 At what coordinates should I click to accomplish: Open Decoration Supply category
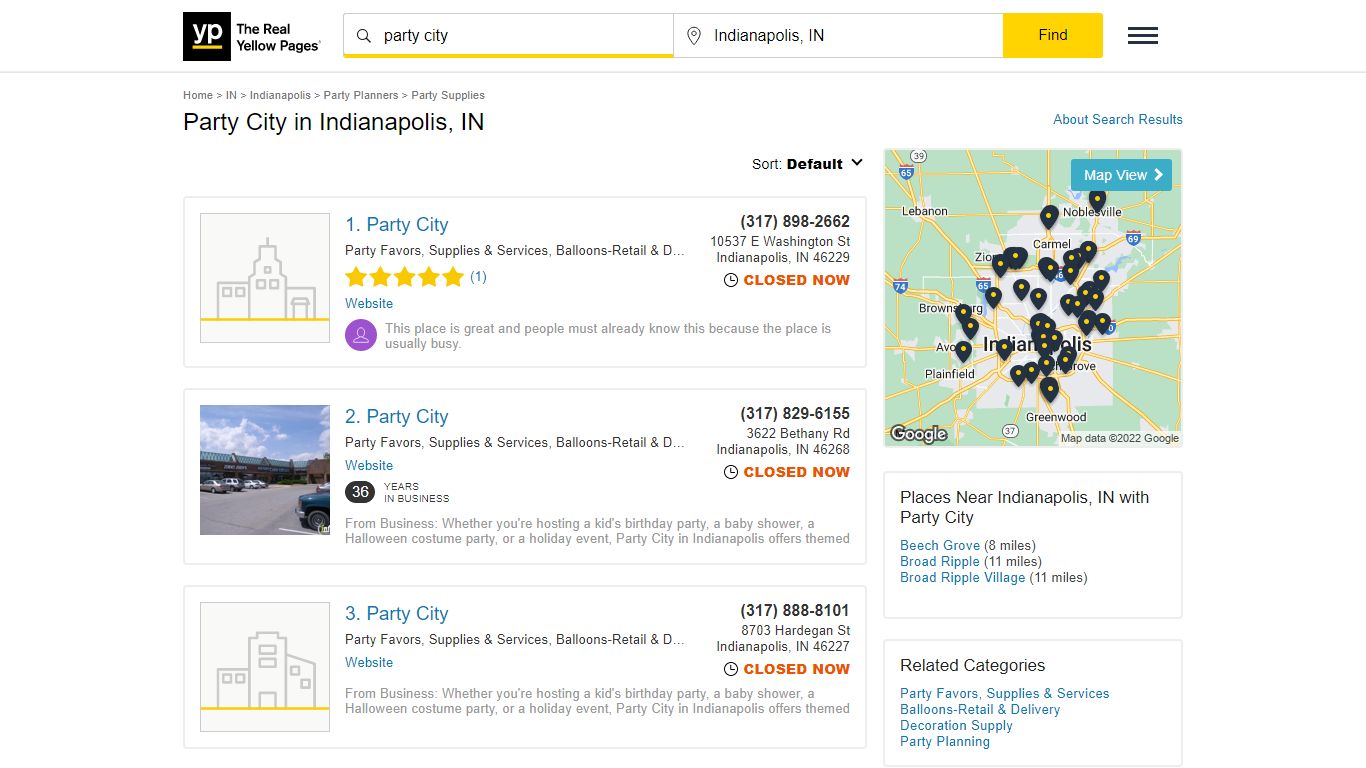tap(956, 726)
